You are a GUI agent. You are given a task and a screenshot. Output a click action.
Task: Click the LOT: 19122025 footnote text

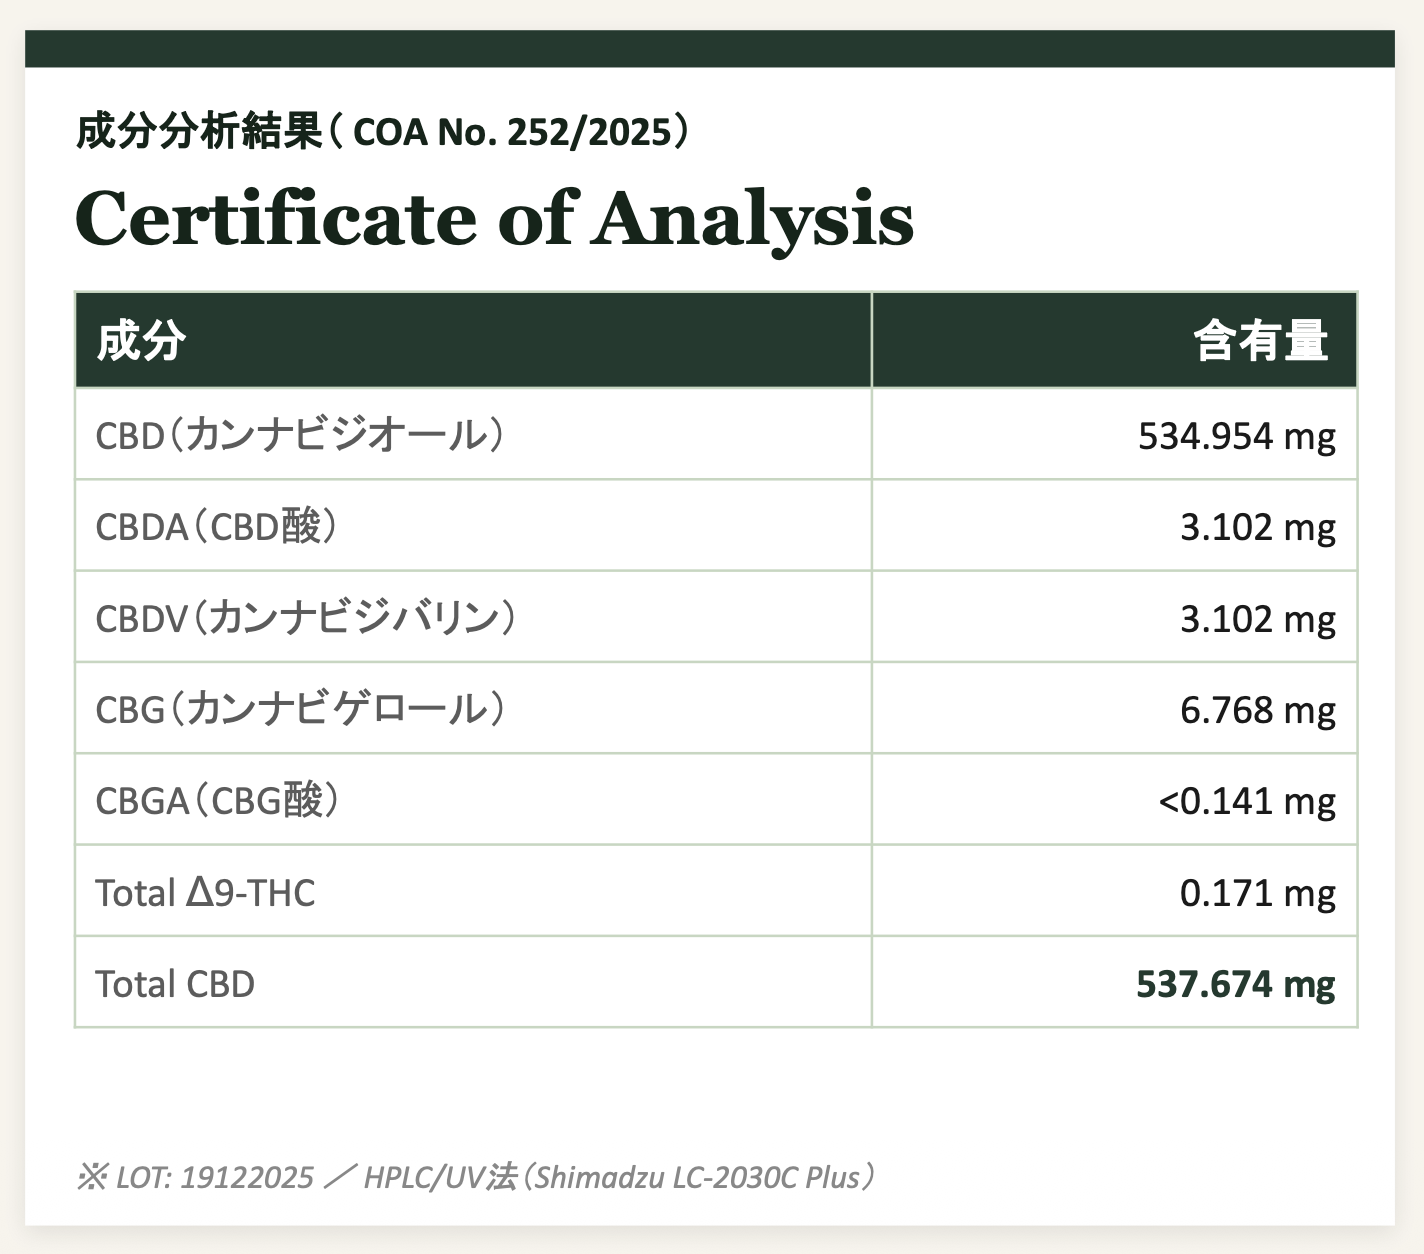(x=215, y=1177)
